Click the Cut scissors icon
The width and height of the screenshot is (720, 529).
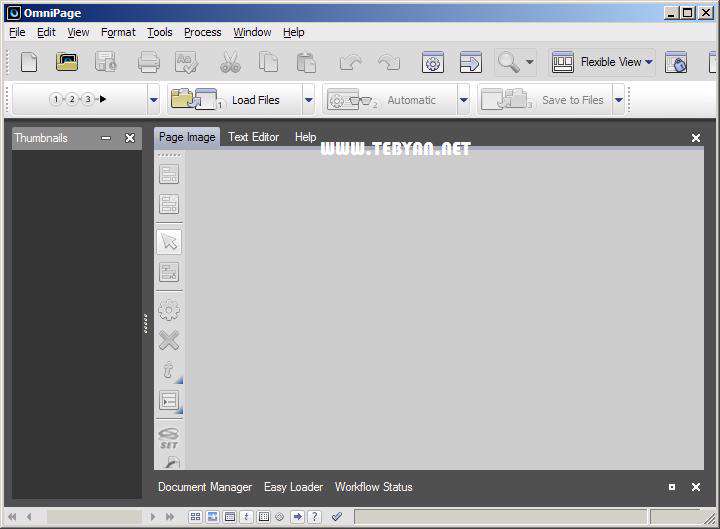230,62
